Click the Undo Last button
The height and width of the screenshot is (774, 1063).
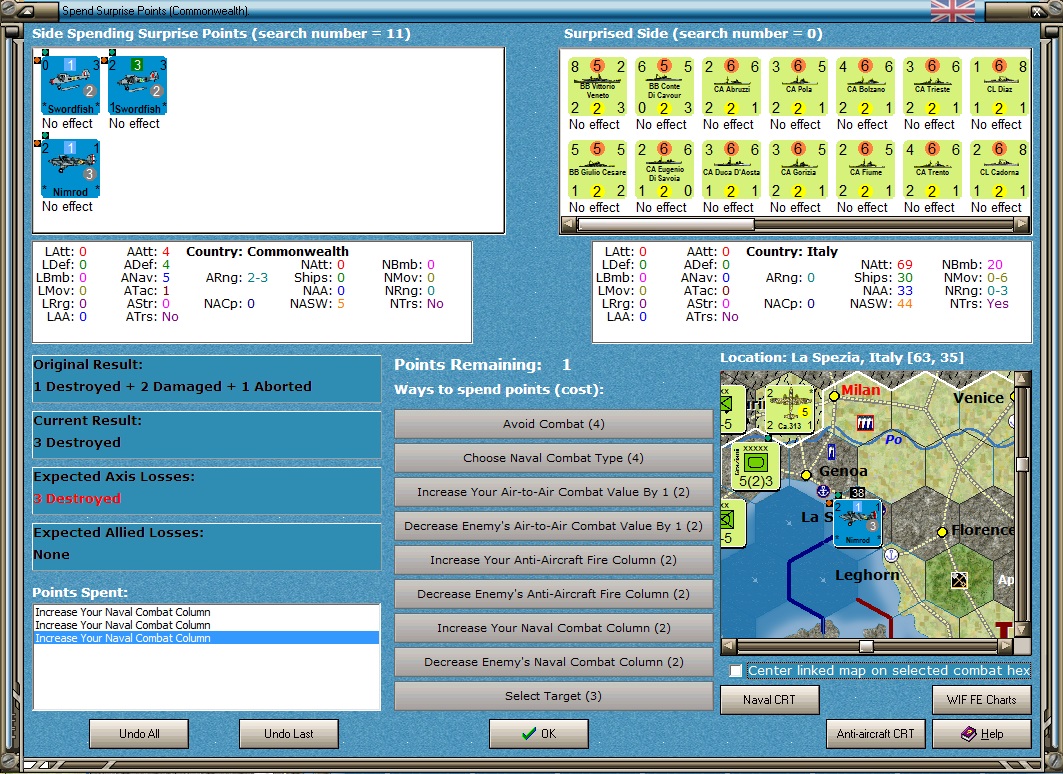289,733
